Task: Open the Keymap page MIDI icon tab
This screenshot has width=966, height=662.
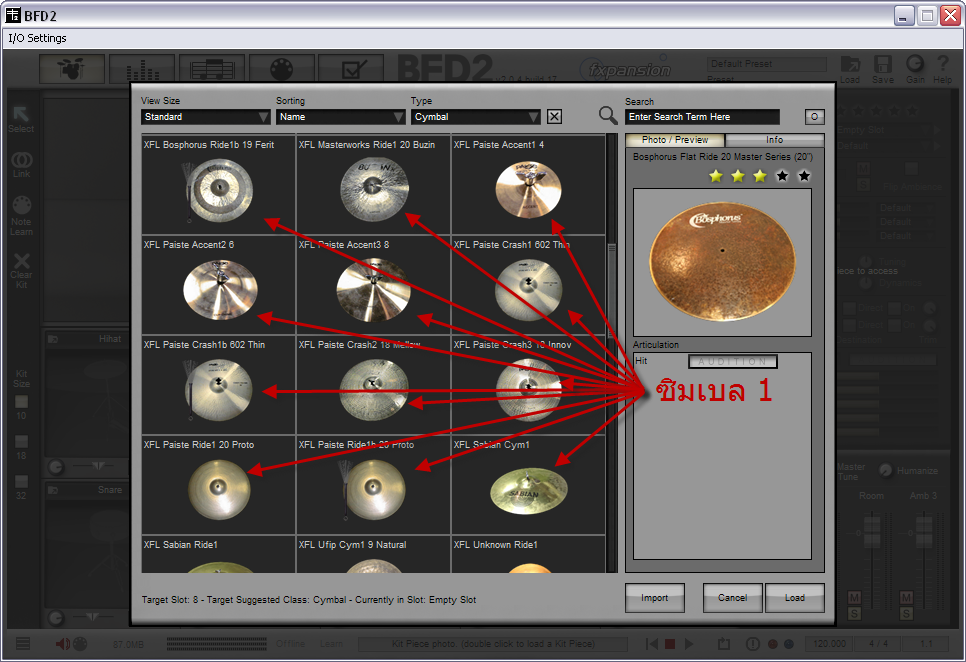Action: 282,68
